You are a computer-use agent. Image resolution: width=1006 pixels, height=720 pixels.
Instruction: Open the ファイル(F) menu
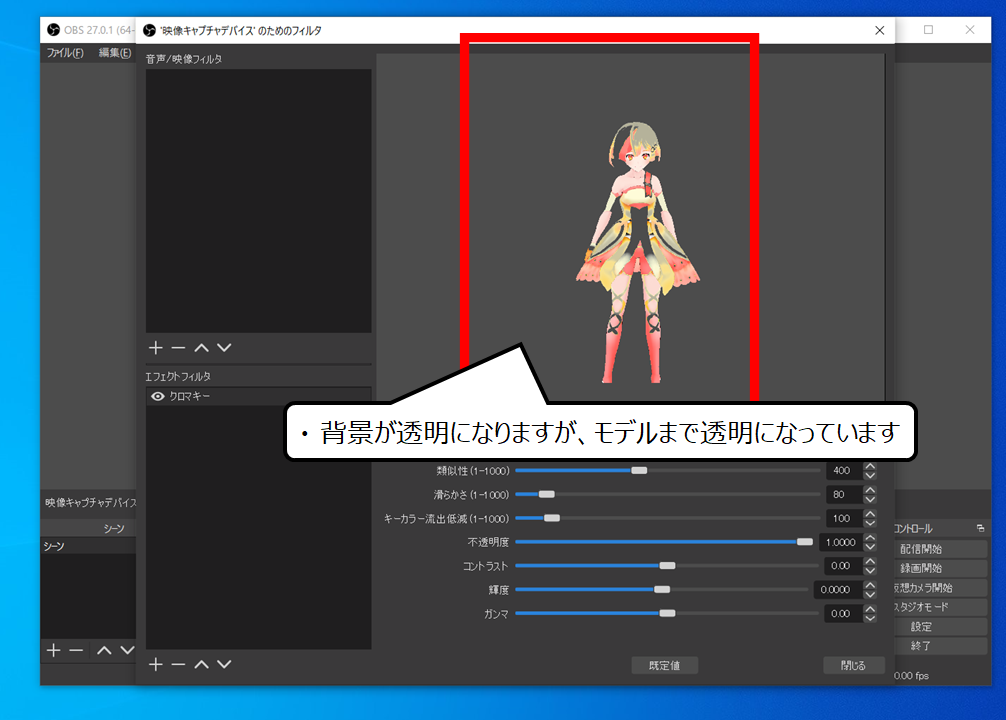tap(65, 53)
